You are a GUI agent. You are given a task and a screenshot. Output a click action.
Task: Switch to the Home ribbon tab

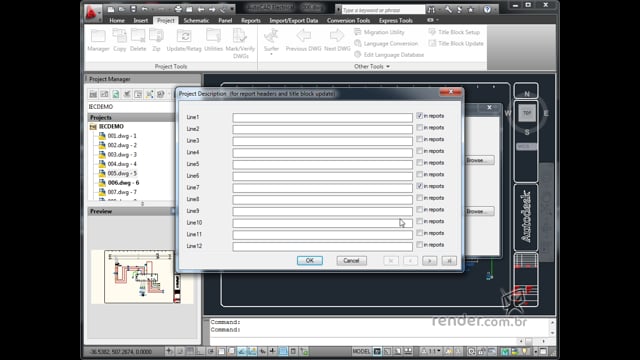tap(117, 20)
